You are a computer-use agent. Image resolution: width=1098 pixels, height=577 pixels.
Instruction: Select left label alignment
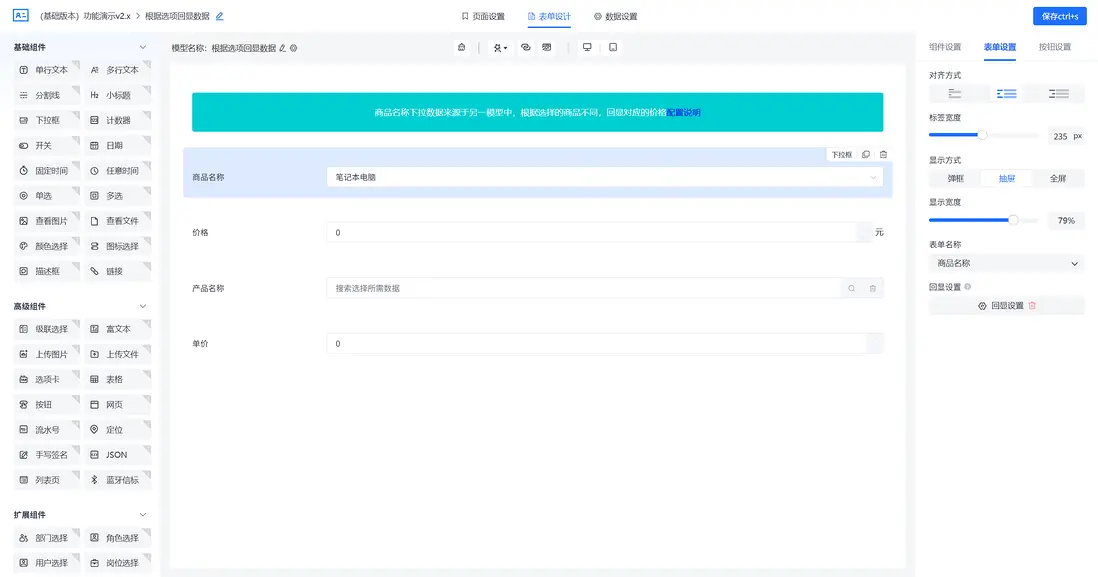pyautogui.click(x=954, y=94)
